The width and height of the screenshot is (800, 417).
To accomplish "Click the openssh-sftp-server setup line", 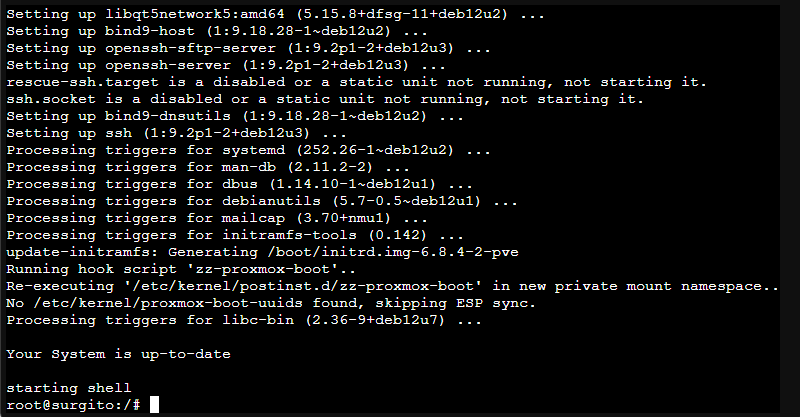I will click(247, 48).
